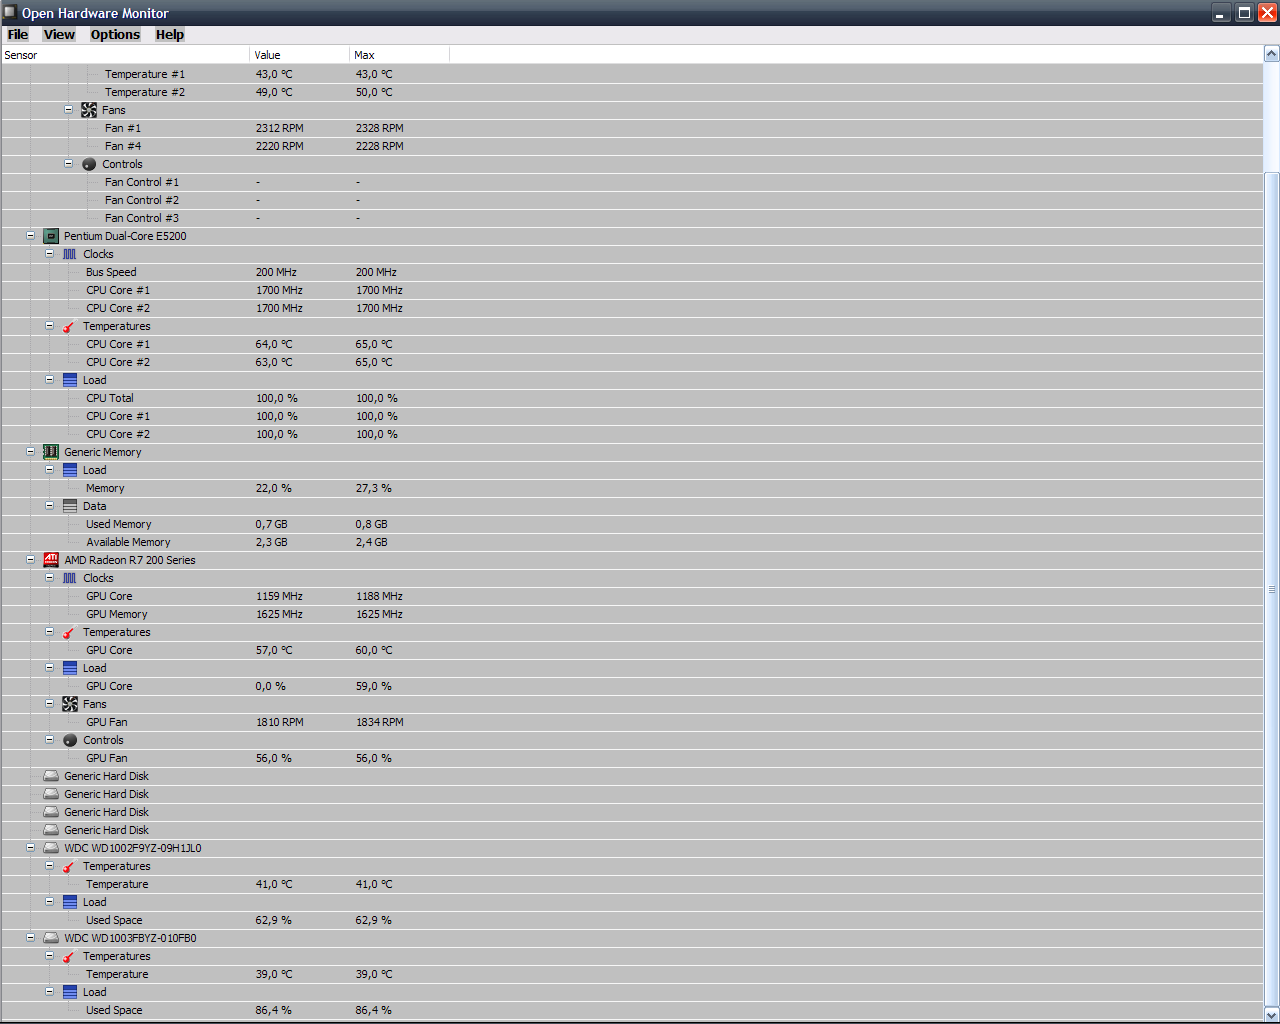The image size is (1280, 1024).
Task: Click the 64,0 °C CPU Core #1 value
Action: click(274, 344)
